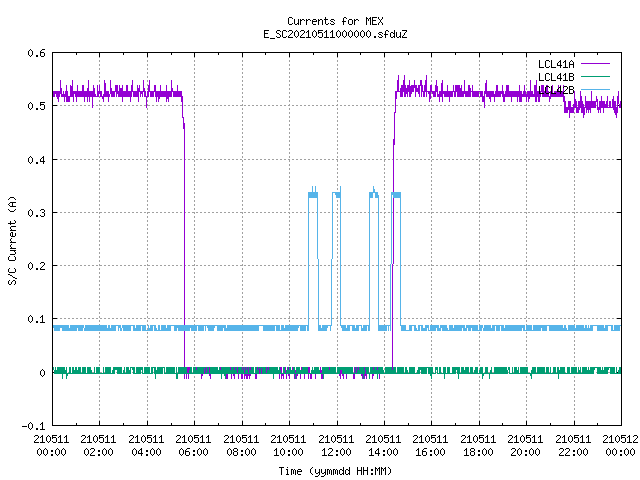640x480 pixels.
Task: Click the 0.2 y-axis tick value
Action: tap(36, 266)
